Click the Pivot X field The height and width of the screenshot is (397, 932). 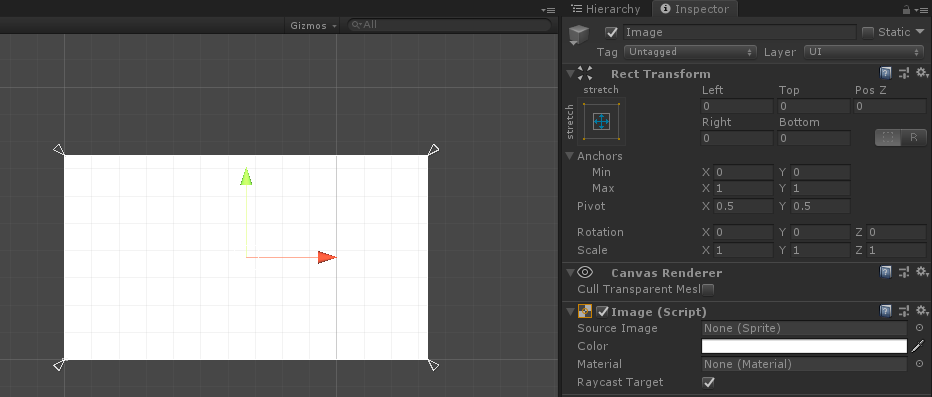[x=743, y=206]
